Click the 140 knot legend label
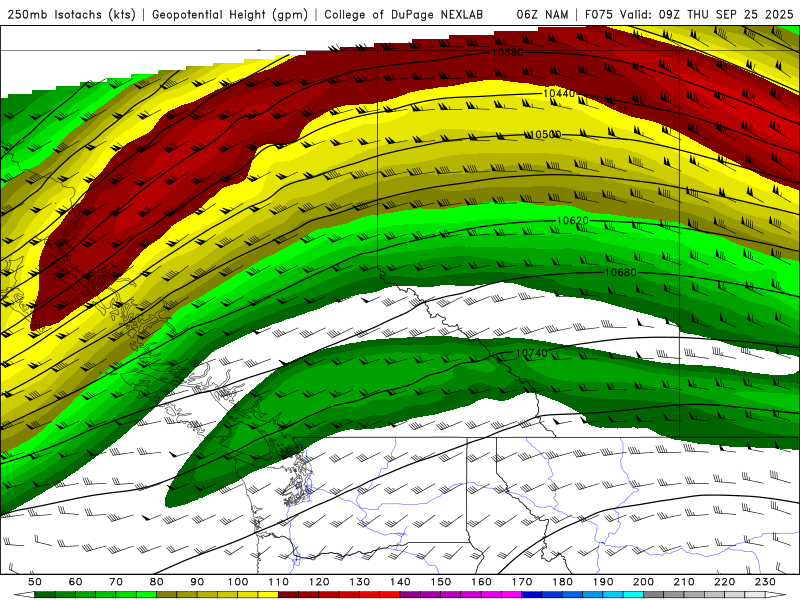800x600 pixels. [400, 582]
